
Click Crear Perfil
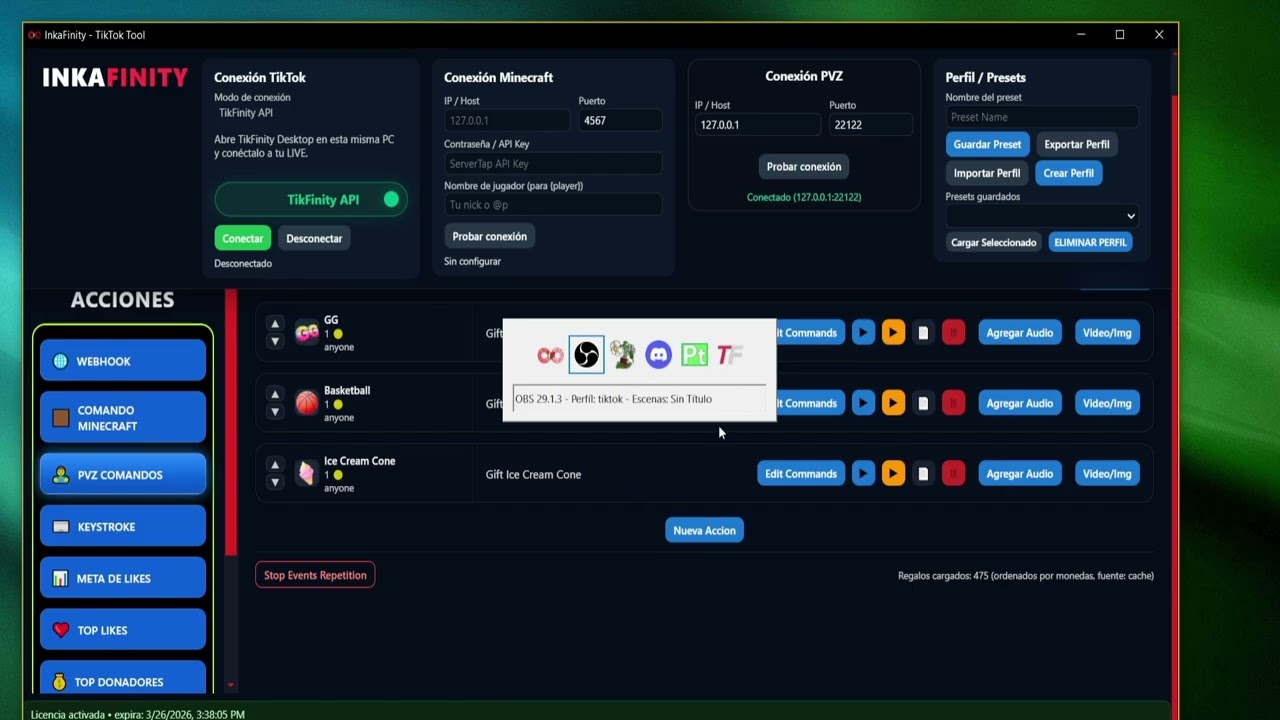[1069, 173]
